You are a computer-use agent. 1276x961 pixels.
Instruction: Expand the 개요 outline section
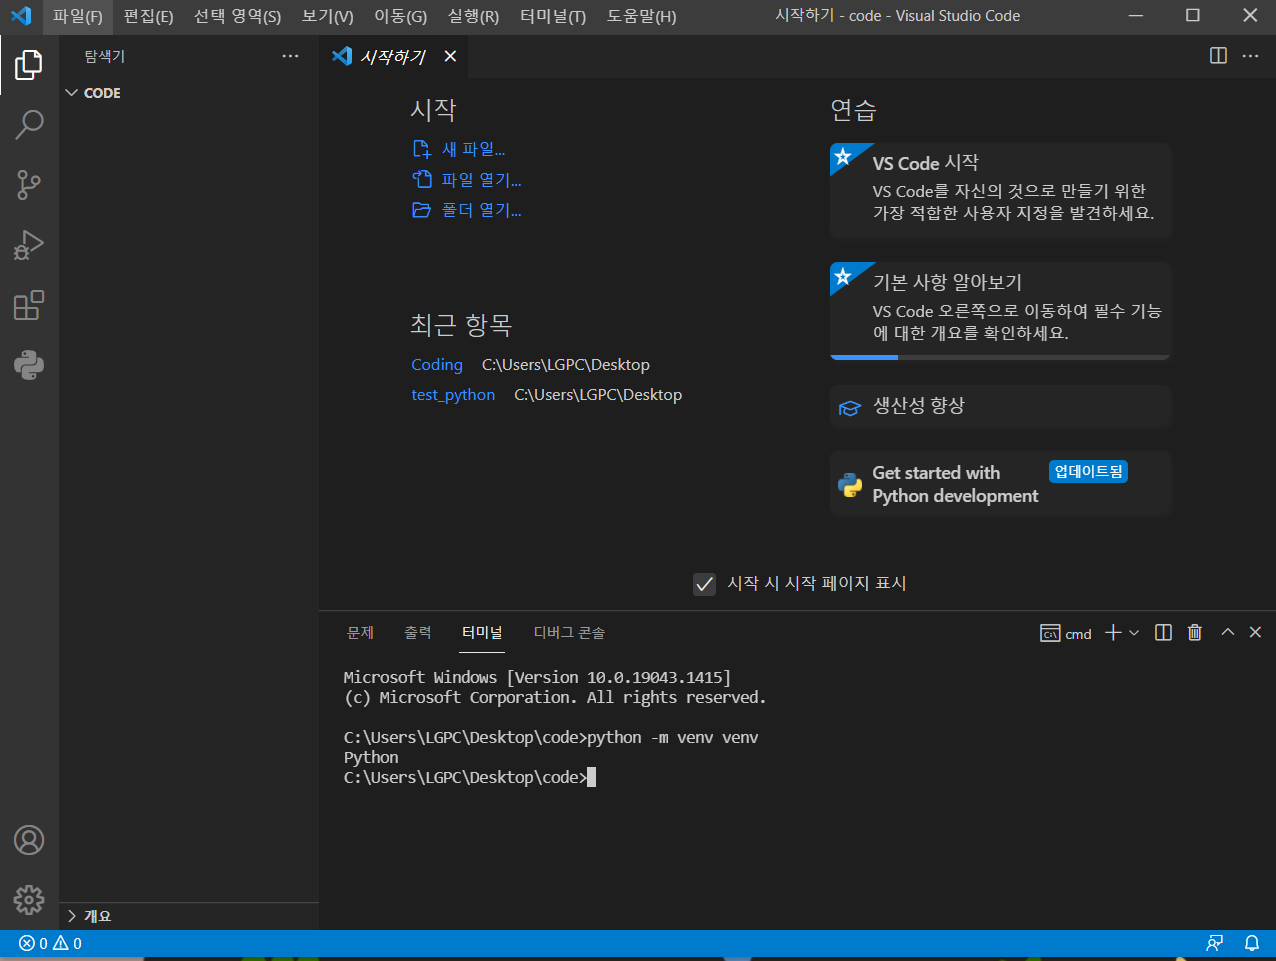coord(189,916)
